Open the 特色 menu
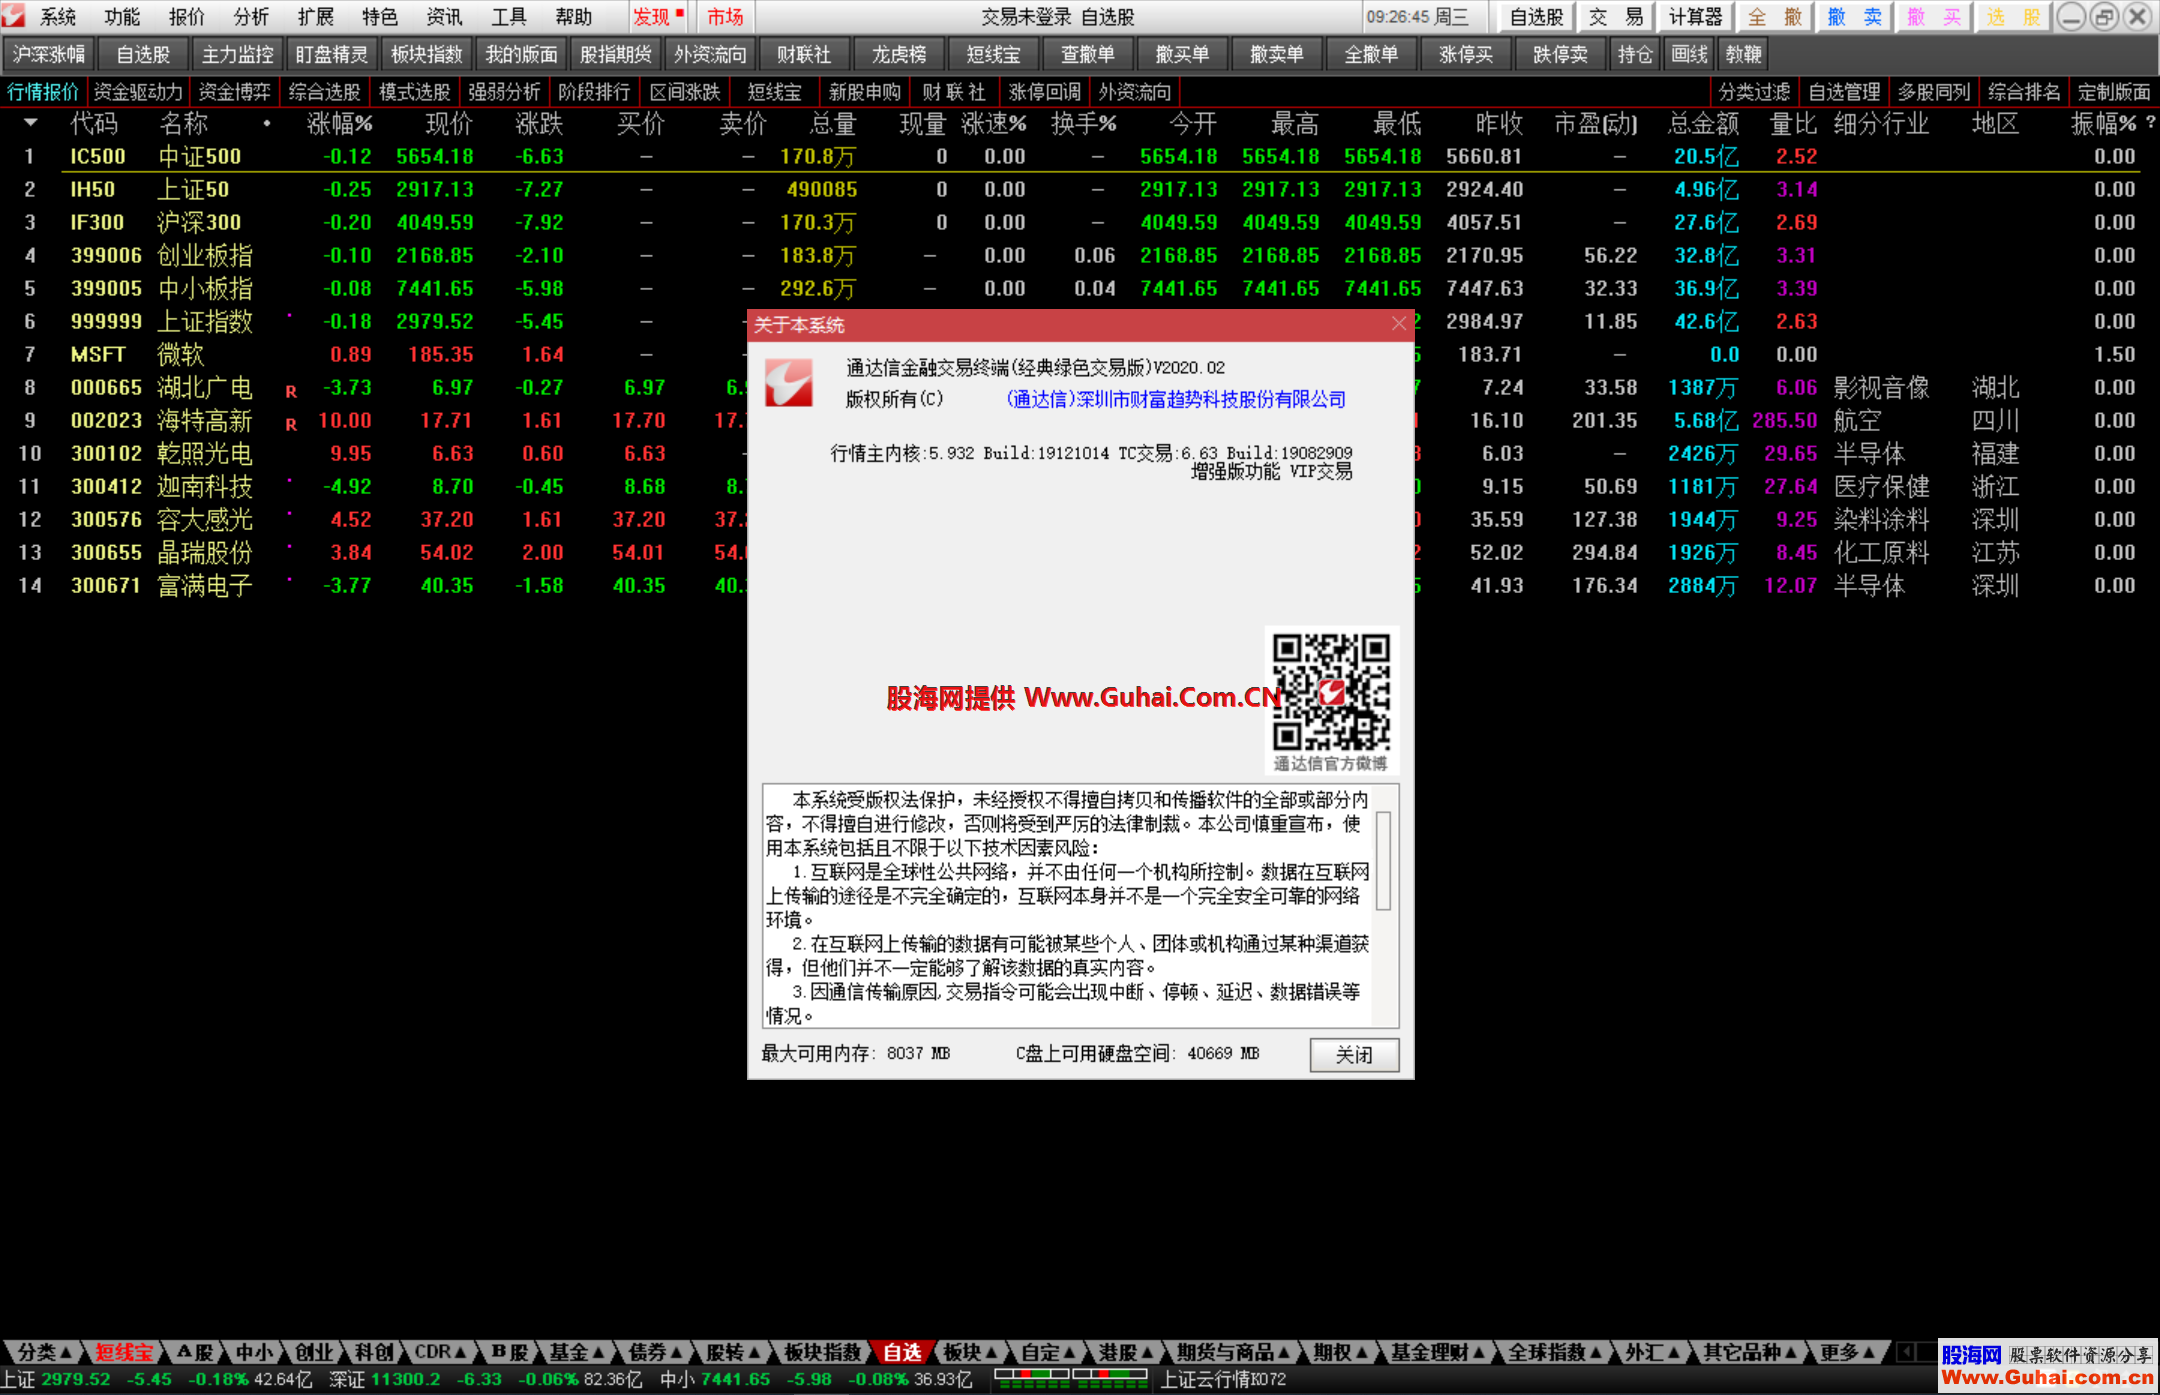This screenshot has height=1395, width=2160. pyautogui.click(x=380, y=17)
